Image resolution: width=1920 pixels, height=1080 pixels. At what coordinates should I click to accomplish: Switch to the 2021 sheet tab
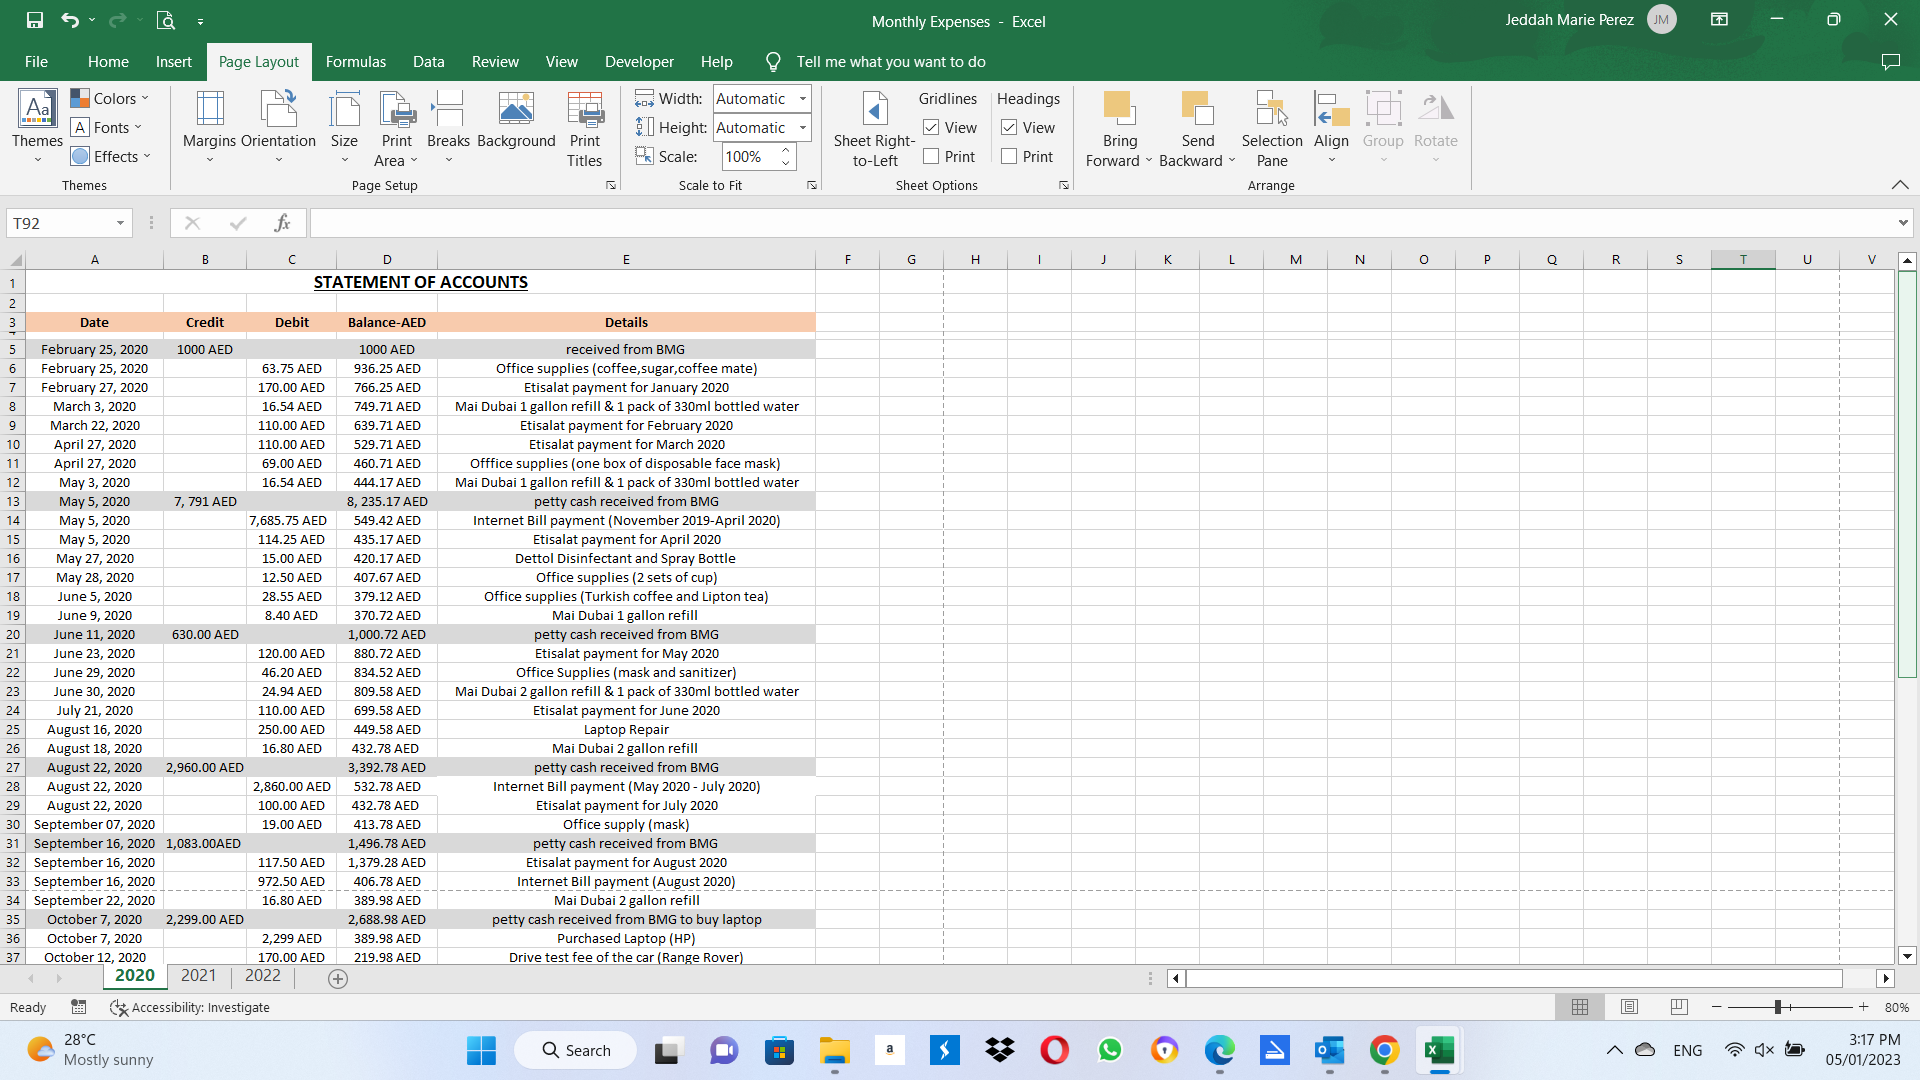pos(198,976)
